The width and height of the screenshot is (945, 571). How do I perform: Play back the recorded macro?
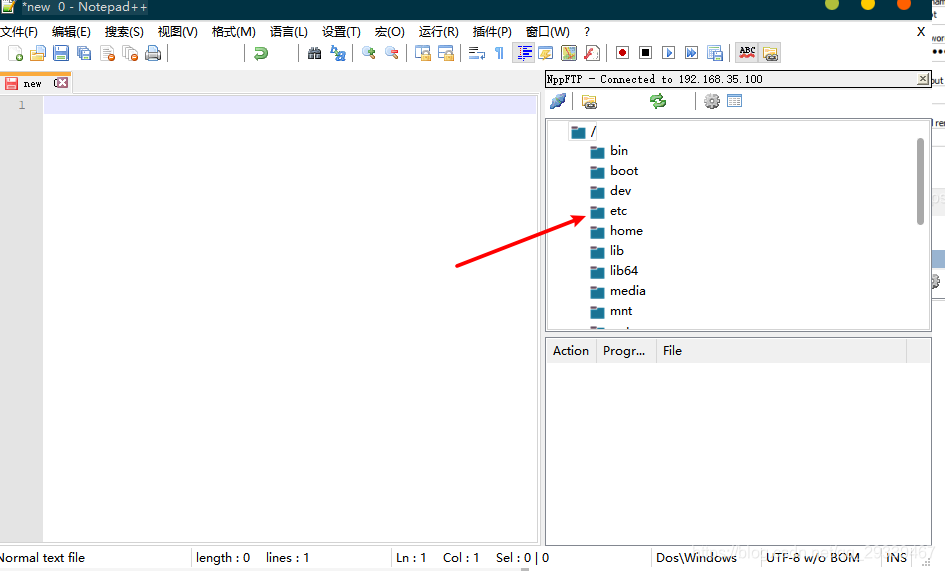[x=668, y=53]
